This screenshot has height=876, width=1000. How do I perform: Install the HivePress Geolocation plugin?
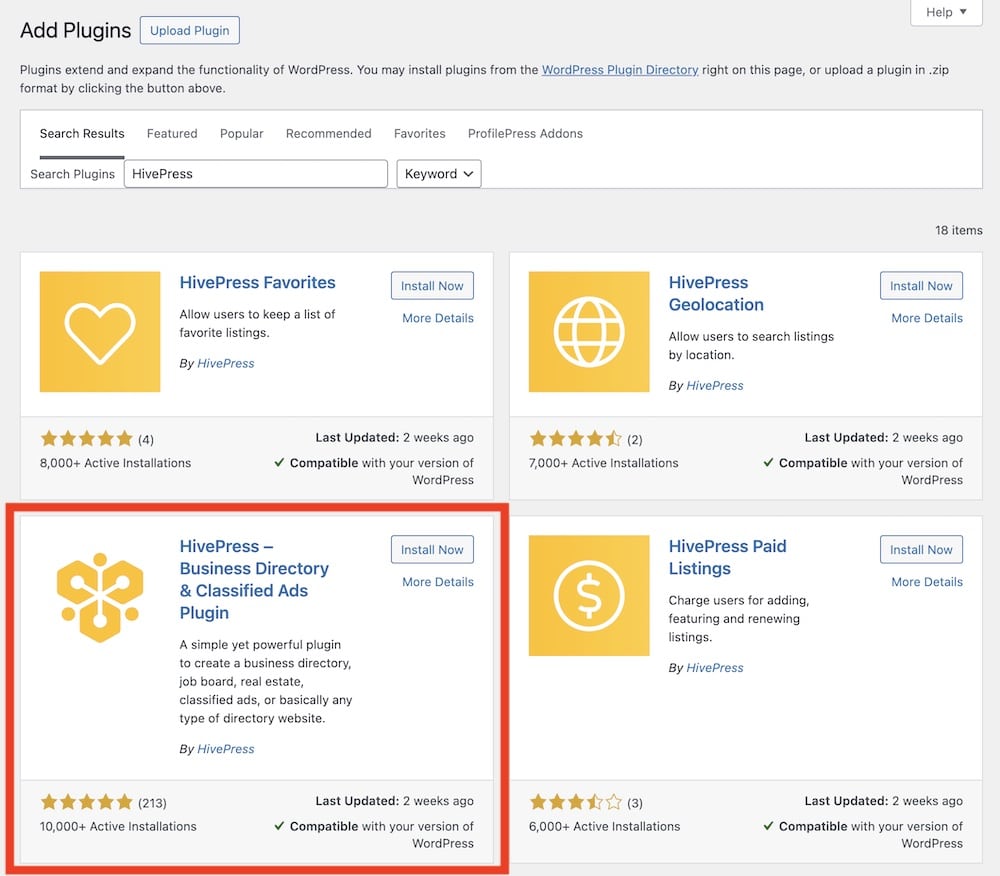pos(922,286)
